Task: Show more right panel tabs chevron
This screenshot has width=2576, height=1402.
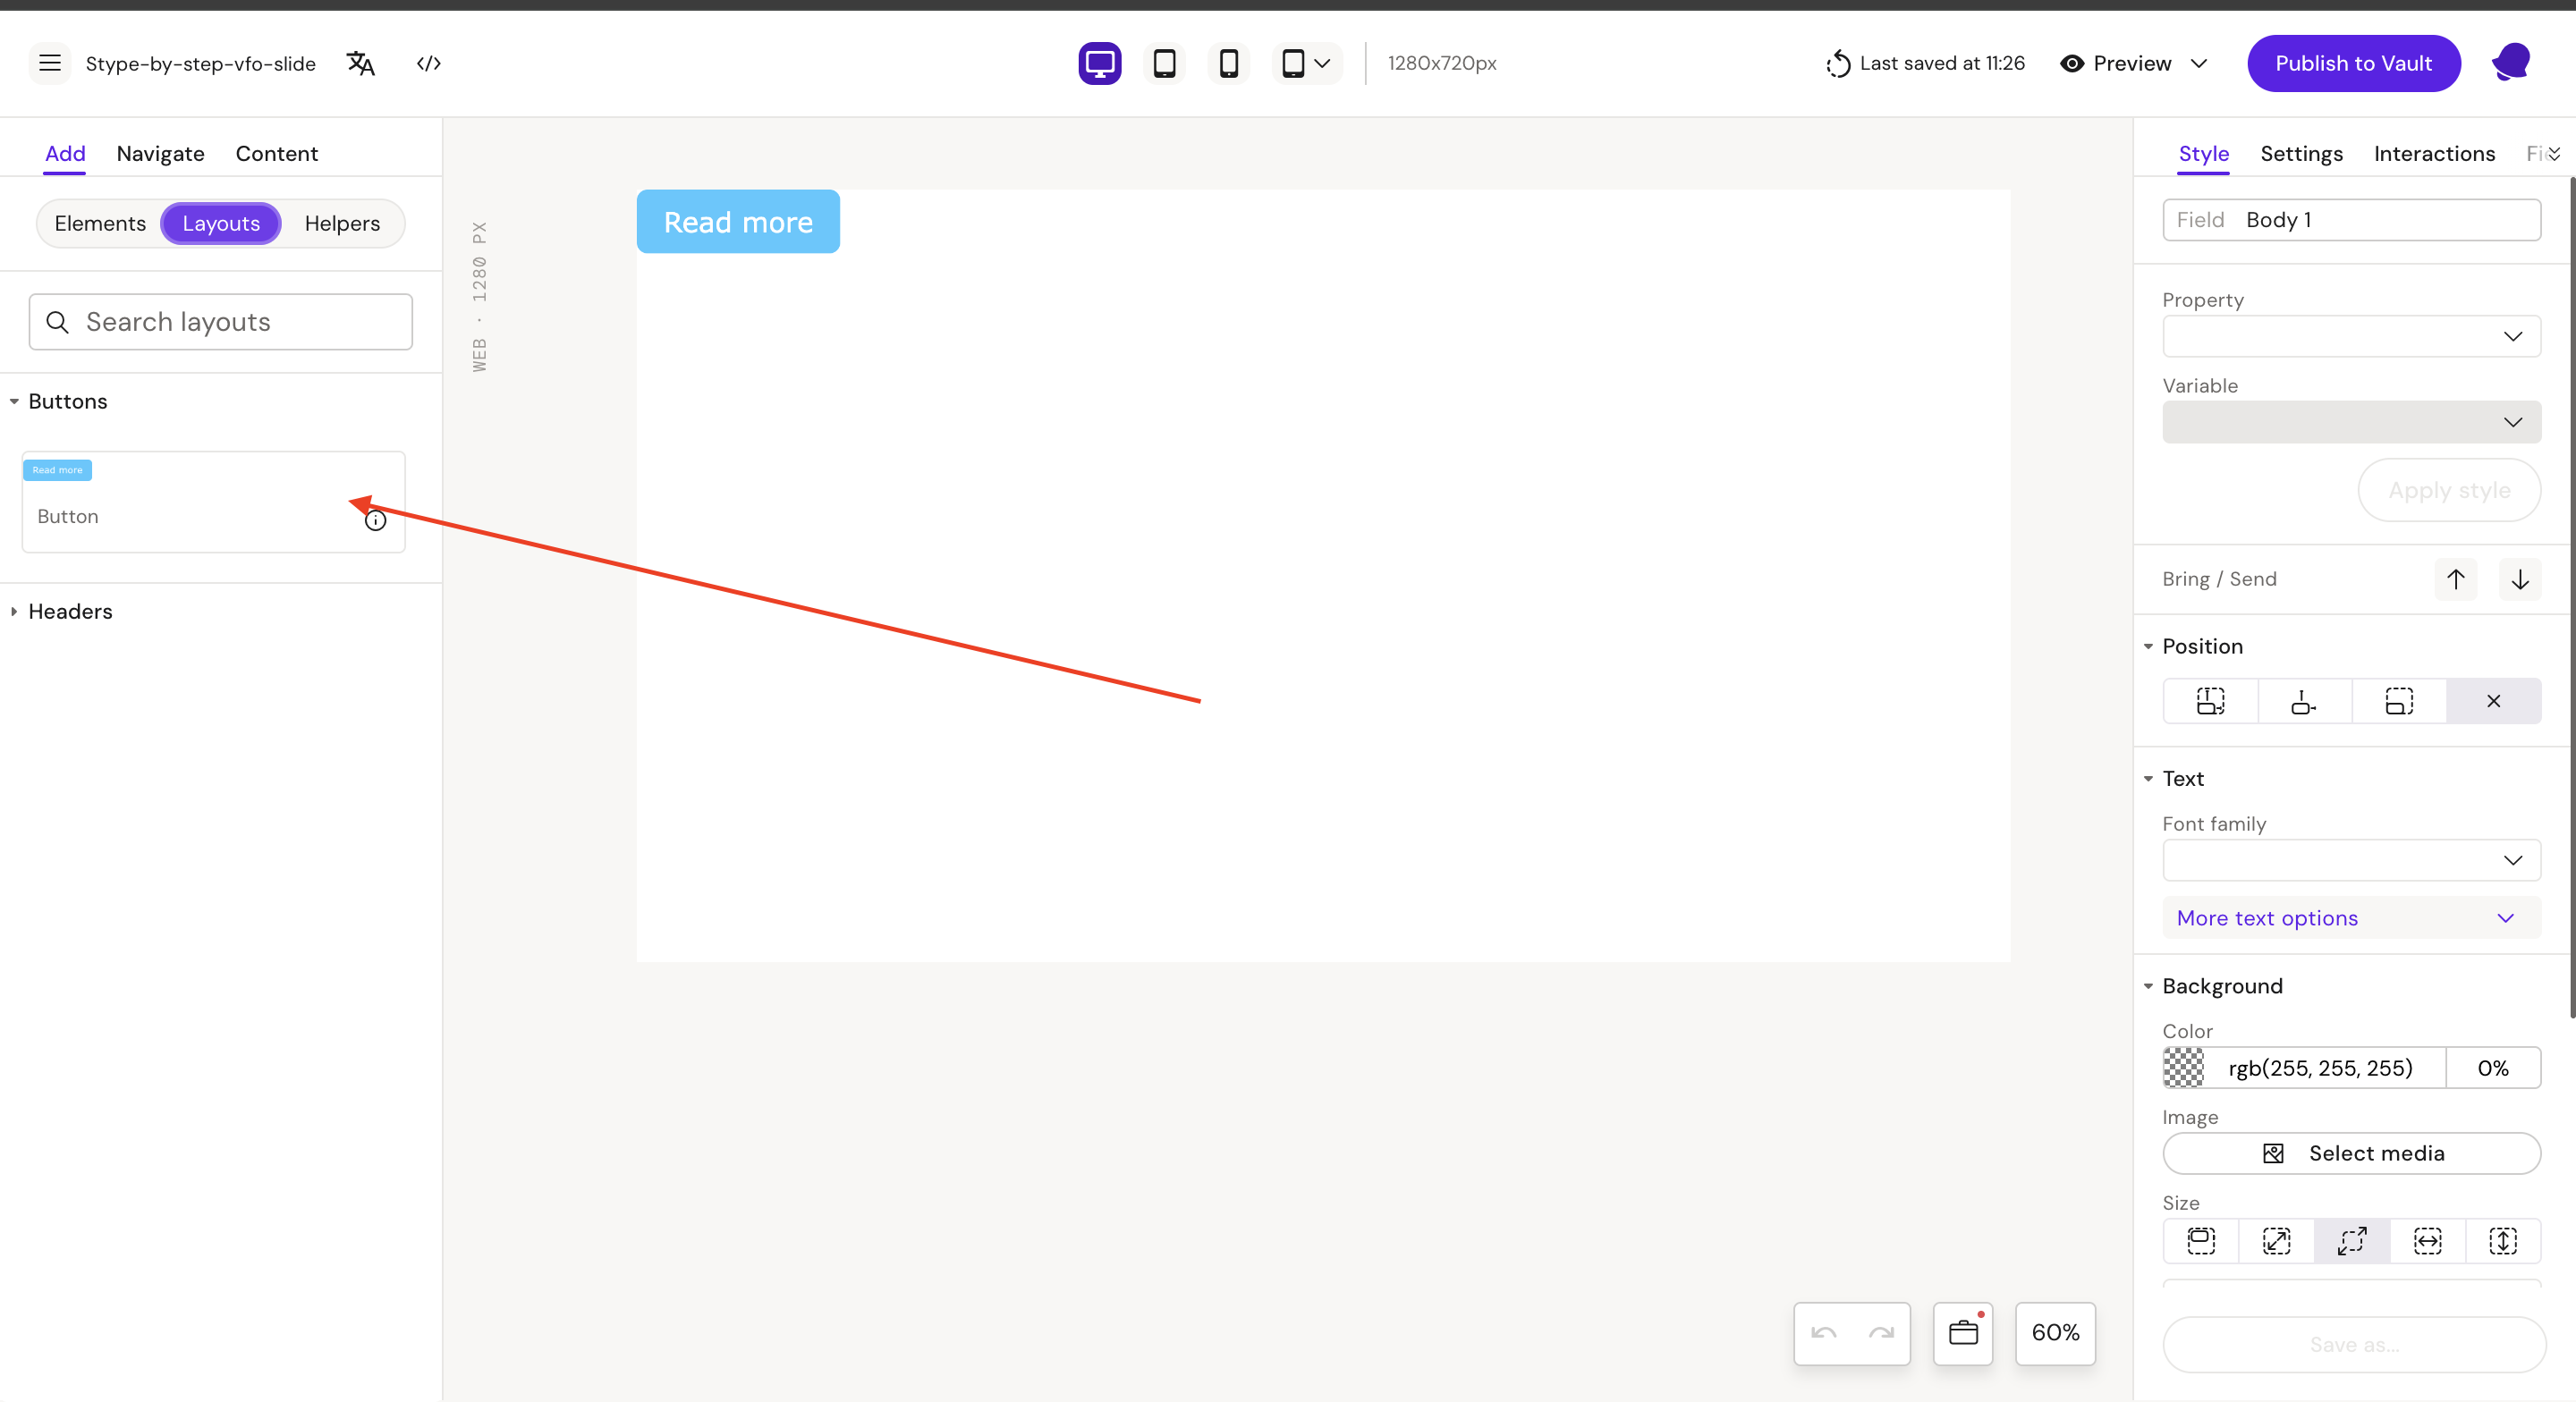Action: pyautogui.click(x=2554, y=154)
